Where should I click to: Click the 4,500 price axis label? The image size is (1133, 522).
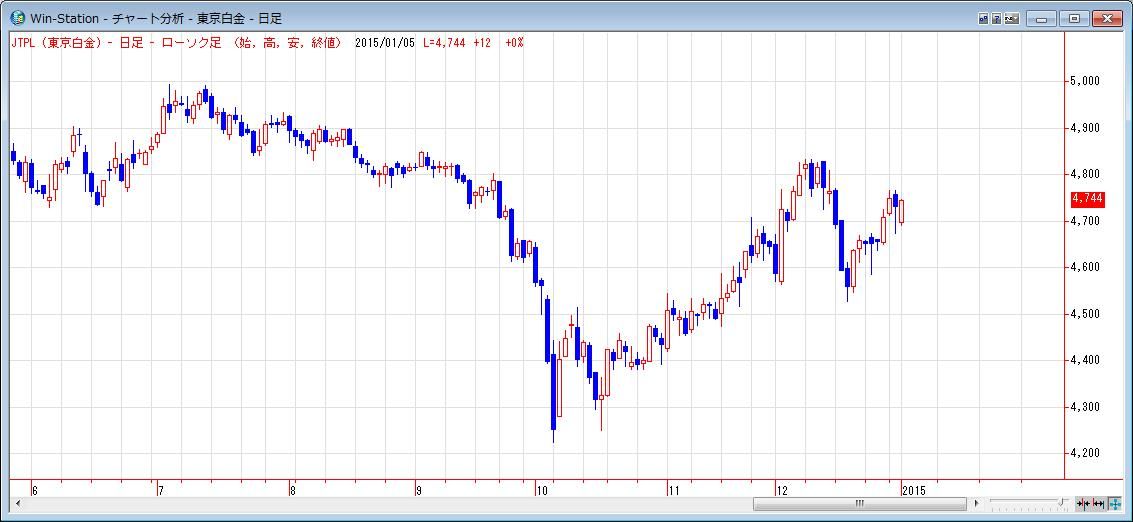[1084, 315]
